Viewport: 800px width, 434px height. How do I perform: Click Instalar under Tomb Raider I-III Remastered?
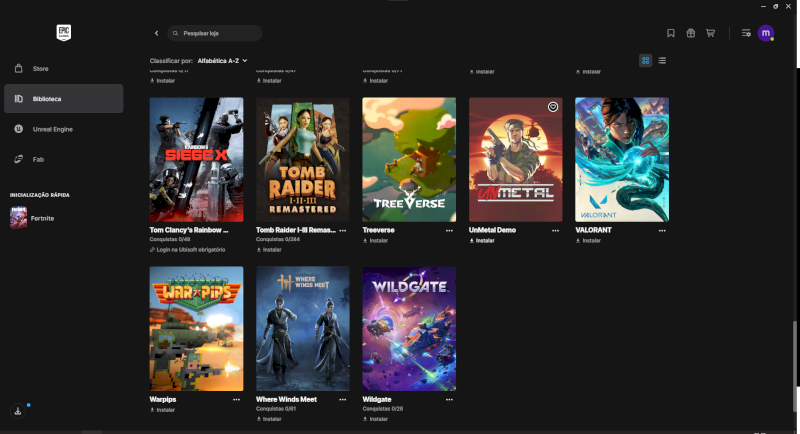tap(269, 250)
